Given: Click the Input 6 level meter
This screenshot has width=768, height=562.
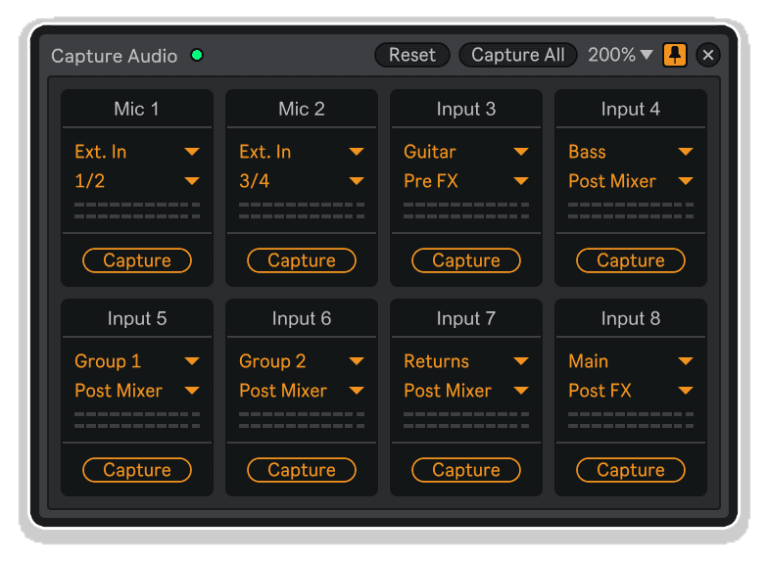Looking at the screenshot, I should point(302,420).
